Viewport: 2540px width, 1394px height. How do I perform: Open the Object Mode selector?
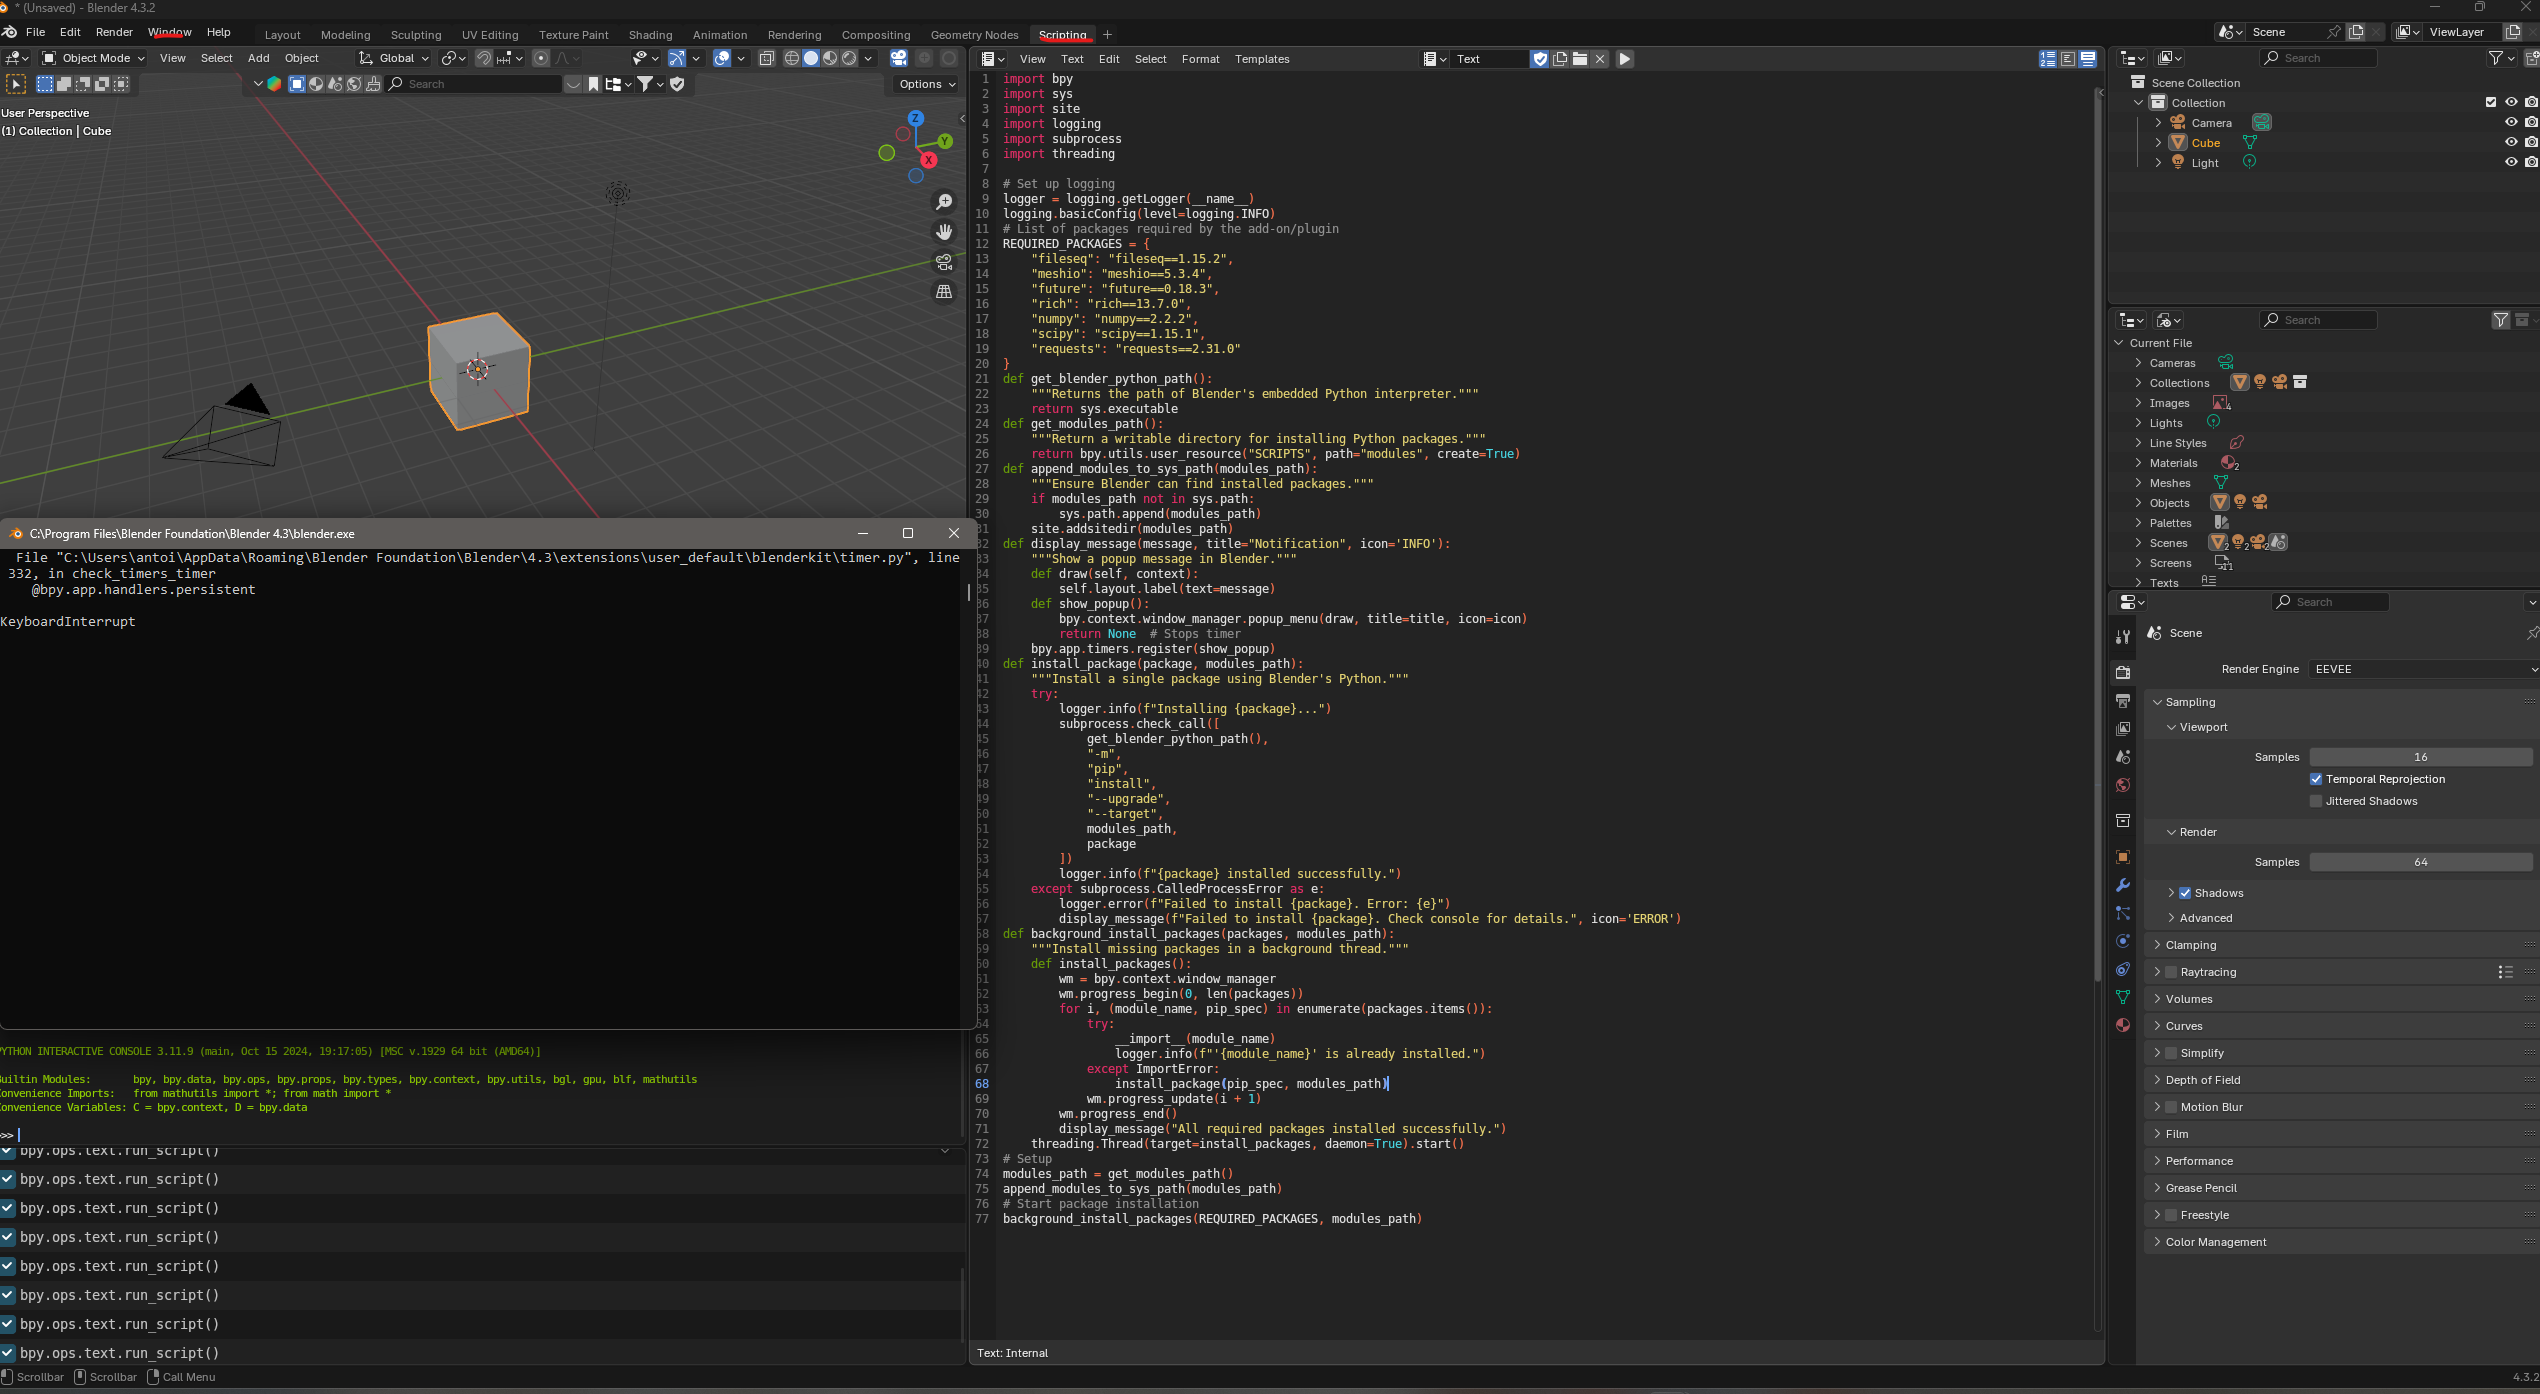[94, 58]
